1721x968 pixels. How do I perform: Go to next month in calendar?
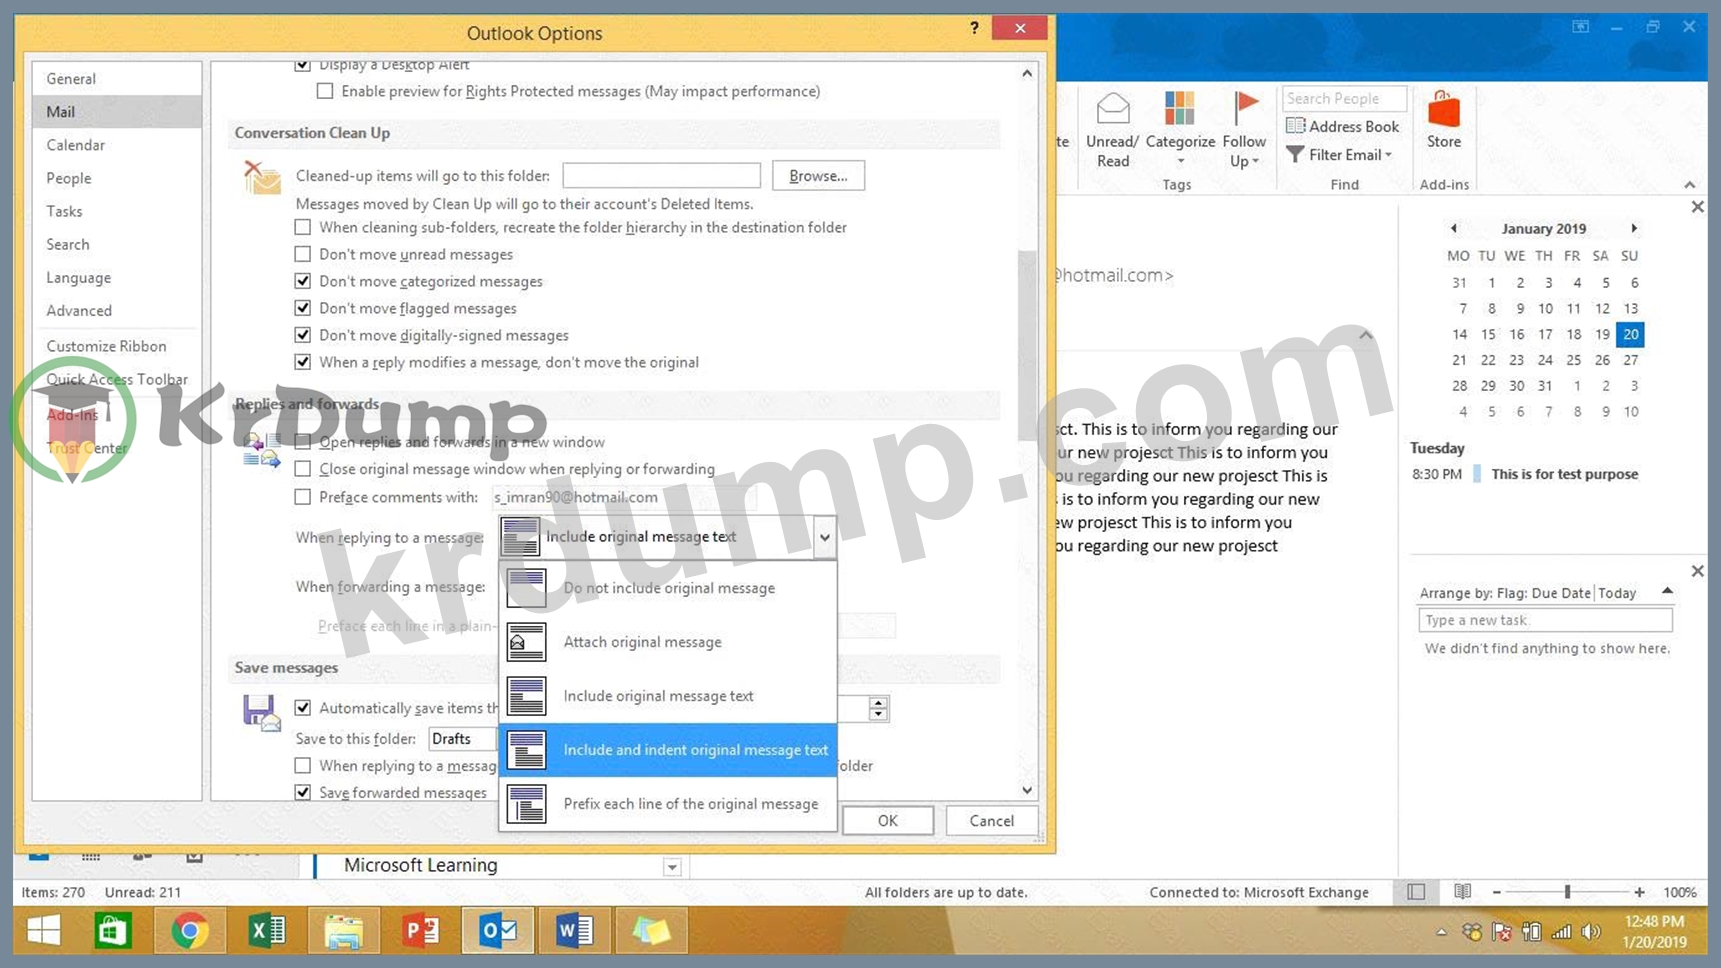tap(1634, 228)
